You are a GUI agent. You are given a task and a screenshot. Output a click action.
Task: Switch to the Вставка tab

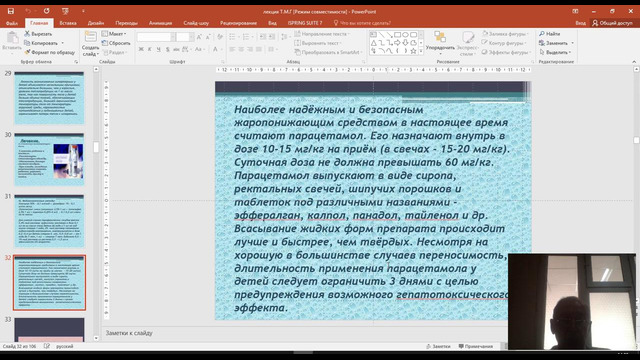coord(68,23)
